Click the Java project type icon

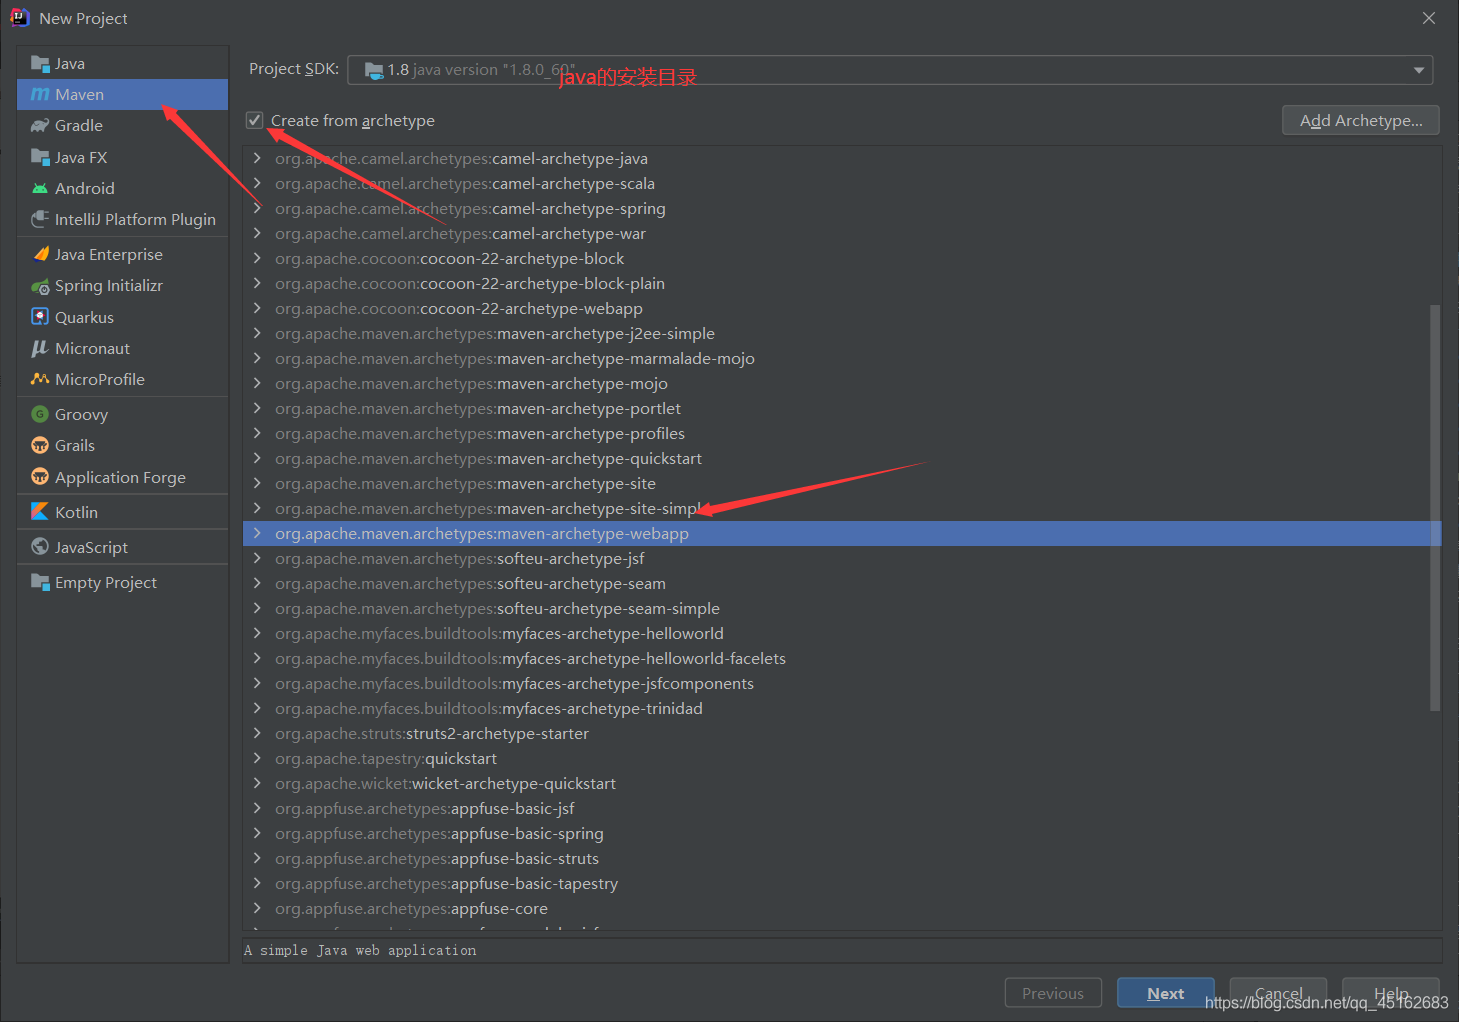40,64
